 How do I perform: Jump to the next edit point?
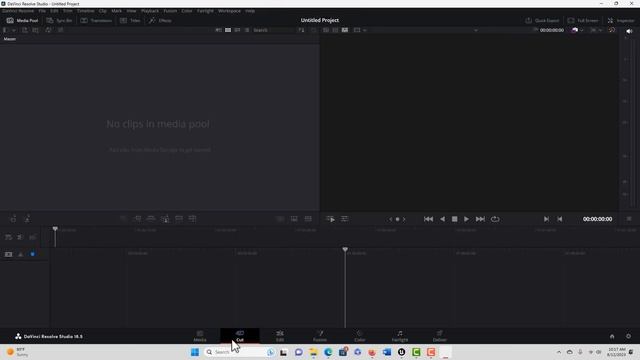(x=546, y=219)
